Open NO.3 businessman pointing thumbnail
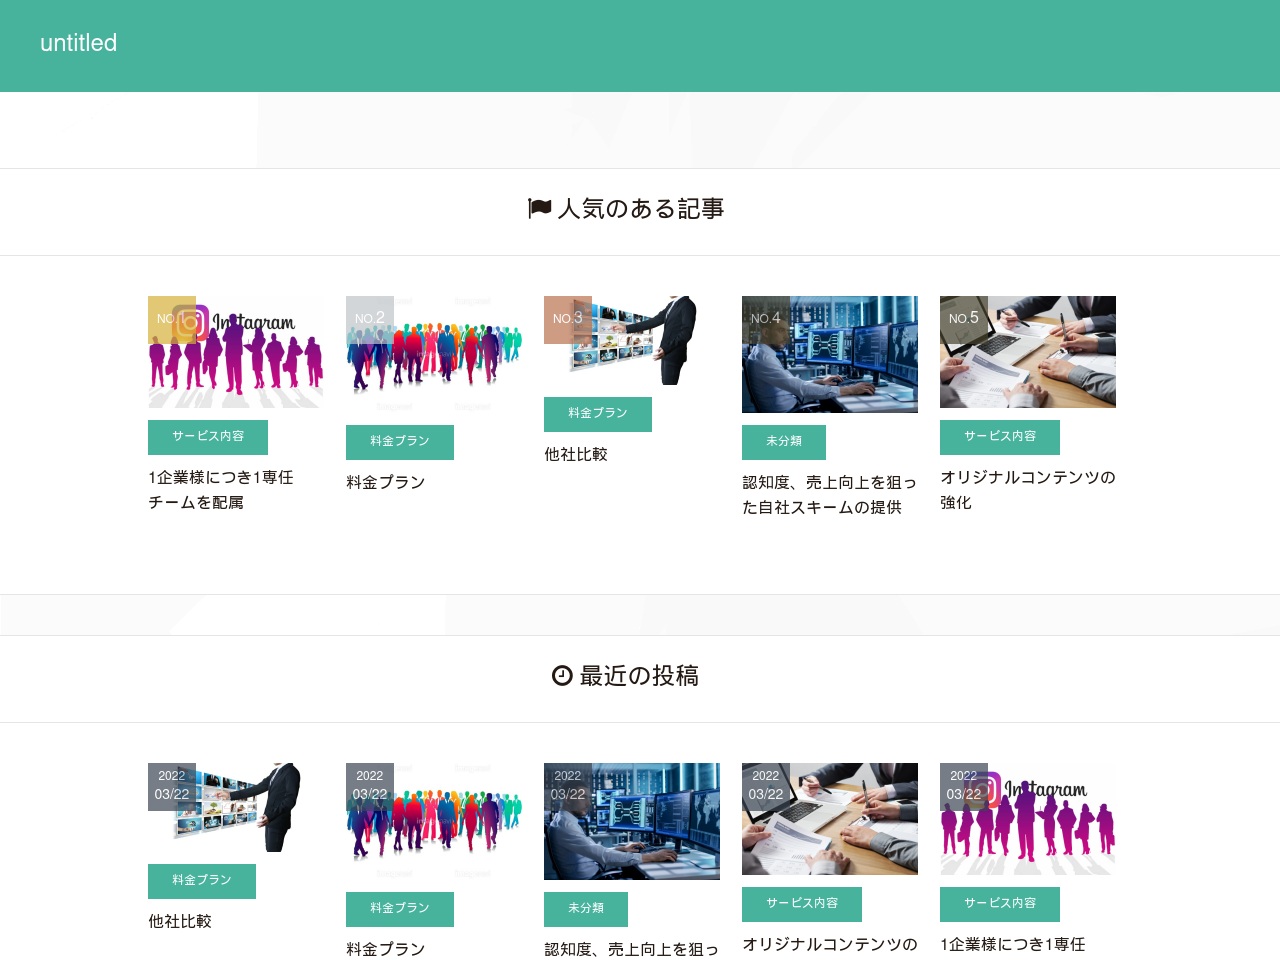This screenshot has width=1280, height=960. [632, 340]
